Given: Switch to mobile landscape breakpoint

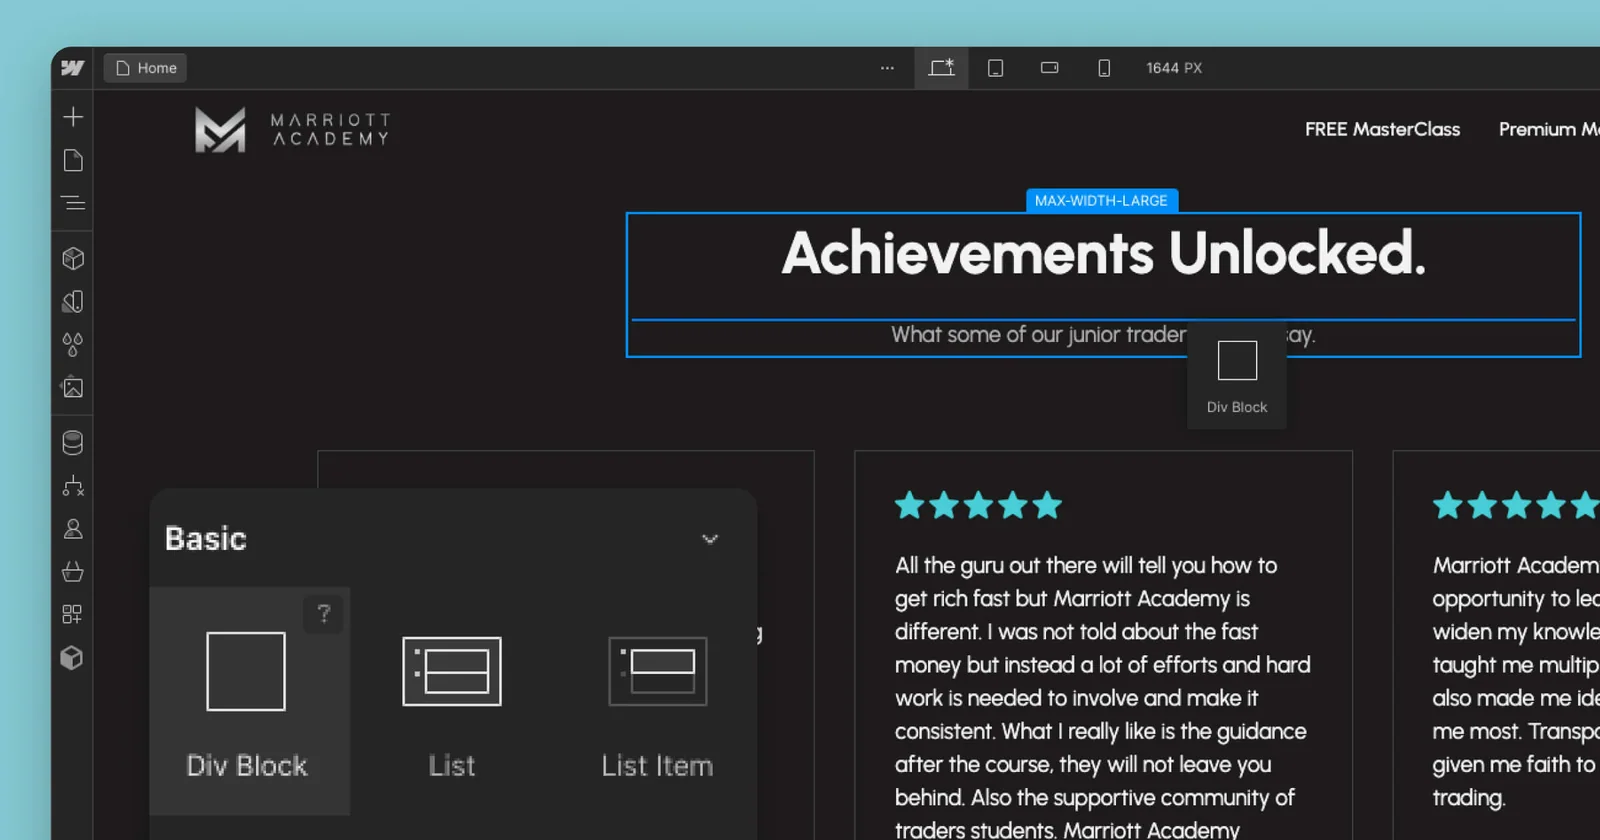Looking at the screenshot, I should coord(1049,68).
